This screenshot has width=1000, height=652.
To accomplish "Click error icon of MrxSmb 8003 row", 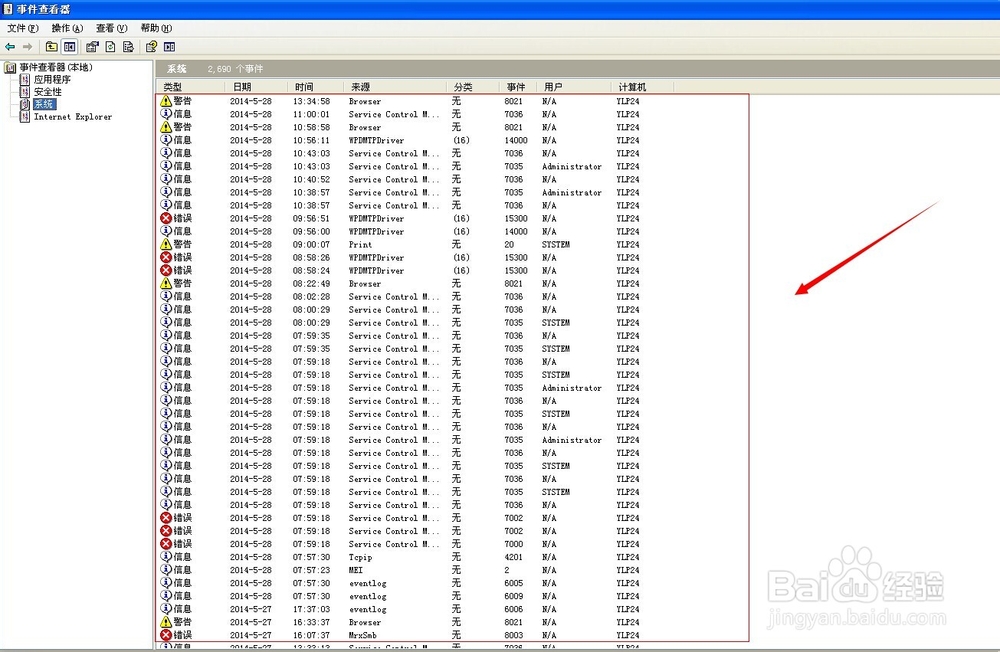I will [x=166, y=635].
